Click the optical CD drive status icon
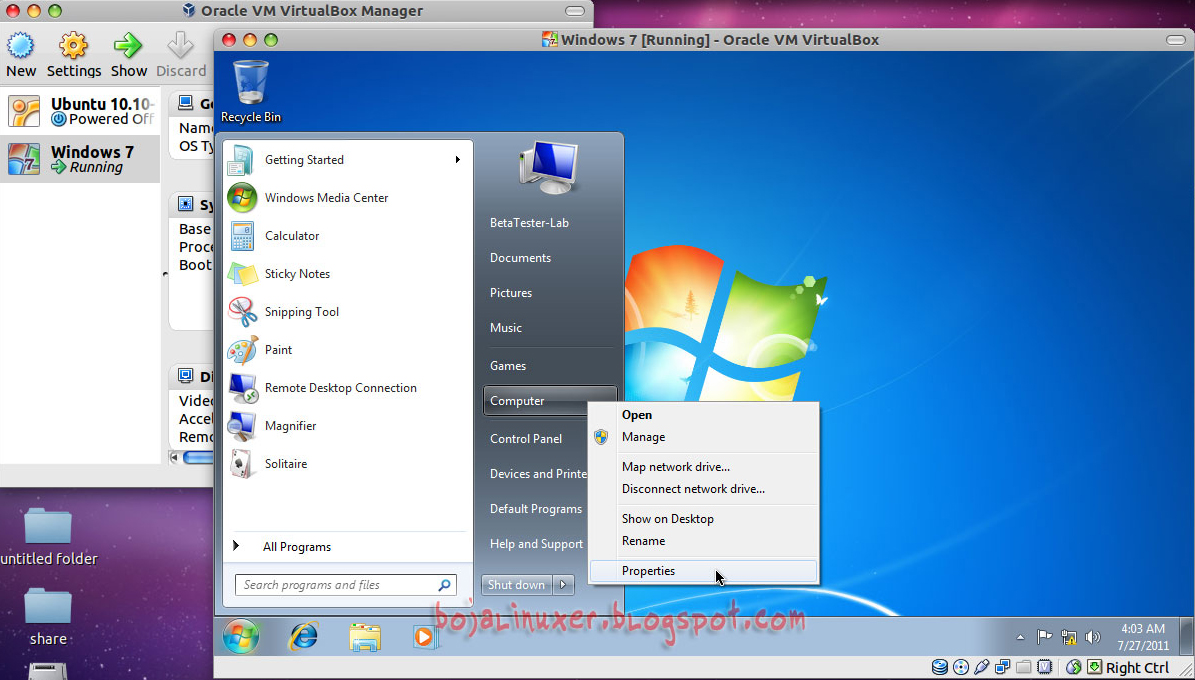This screenshot has width=1195, height=680. 961,668
